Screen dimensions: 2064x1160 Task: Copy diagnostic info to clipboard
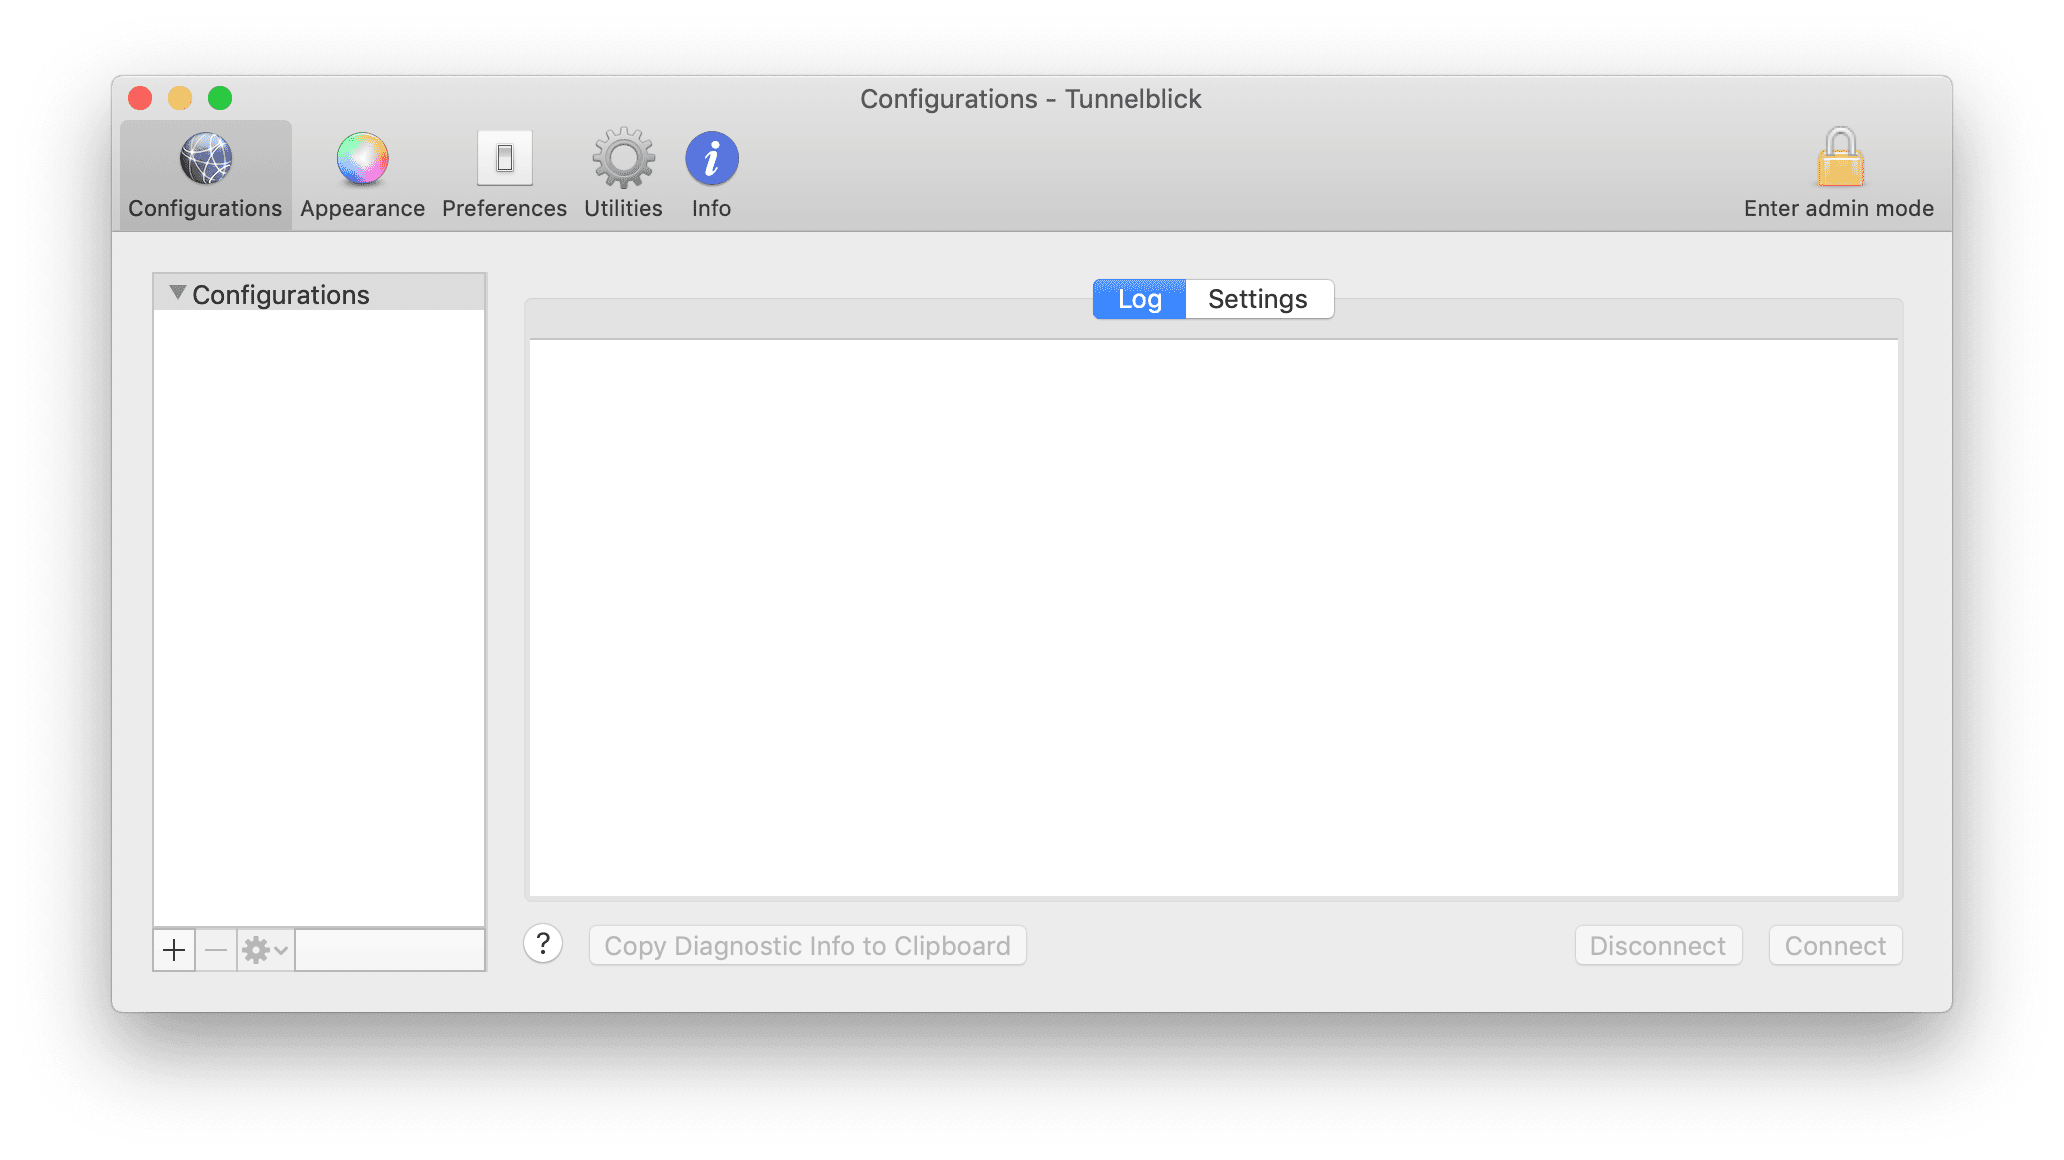point(807,946)
